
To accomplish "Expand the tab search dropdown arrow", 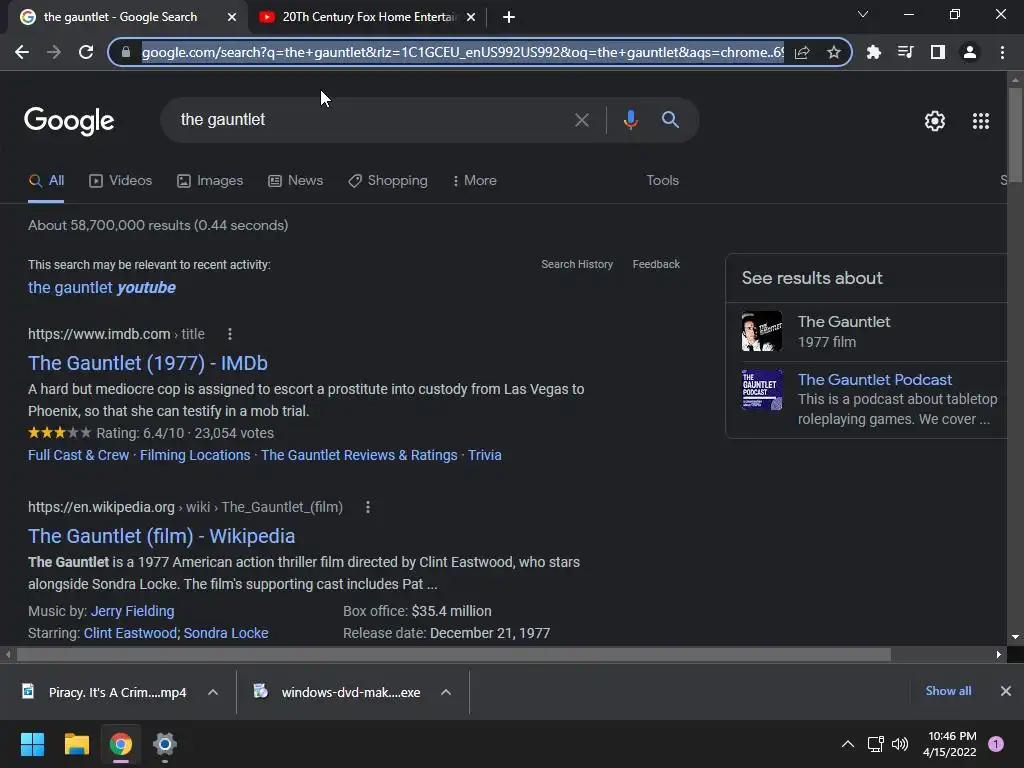I will click(x=863, y=14).
